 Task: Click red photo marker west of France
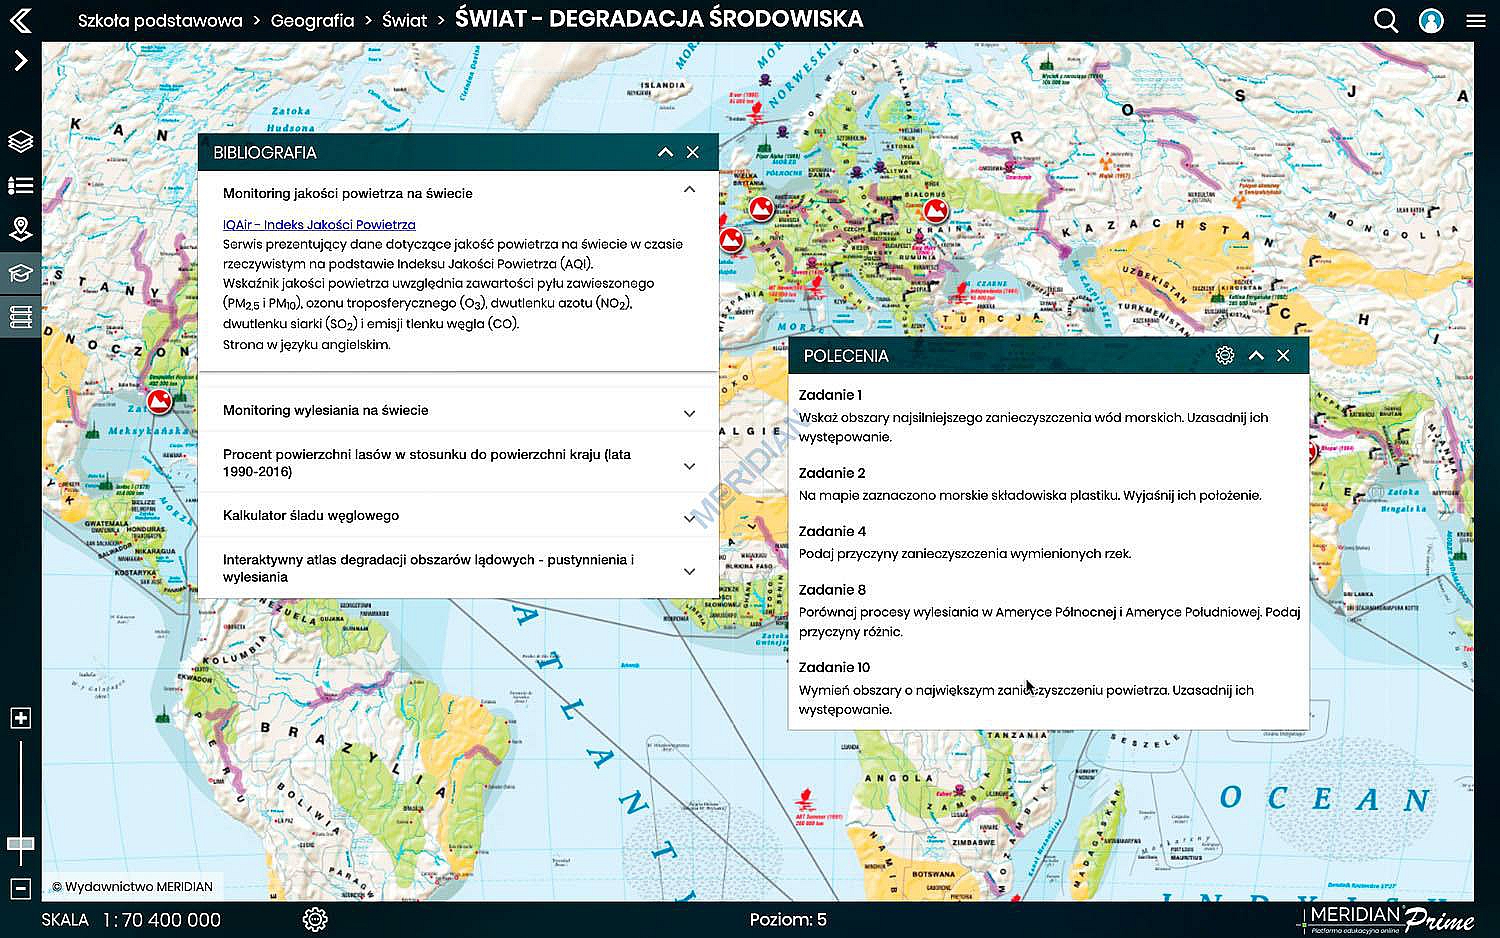pyautogui.click(x=732, y=240)
